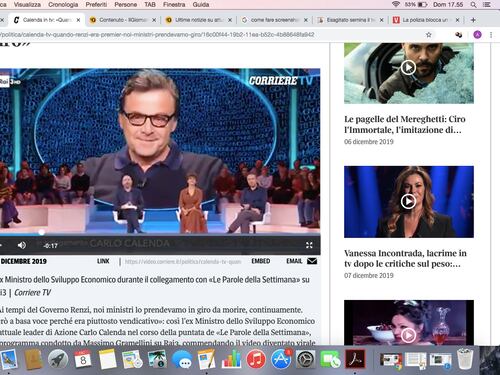The width and height of the screenshot is (500, 375).
Task: Click the video LINK url field
Action: click(x=183, y=262)
